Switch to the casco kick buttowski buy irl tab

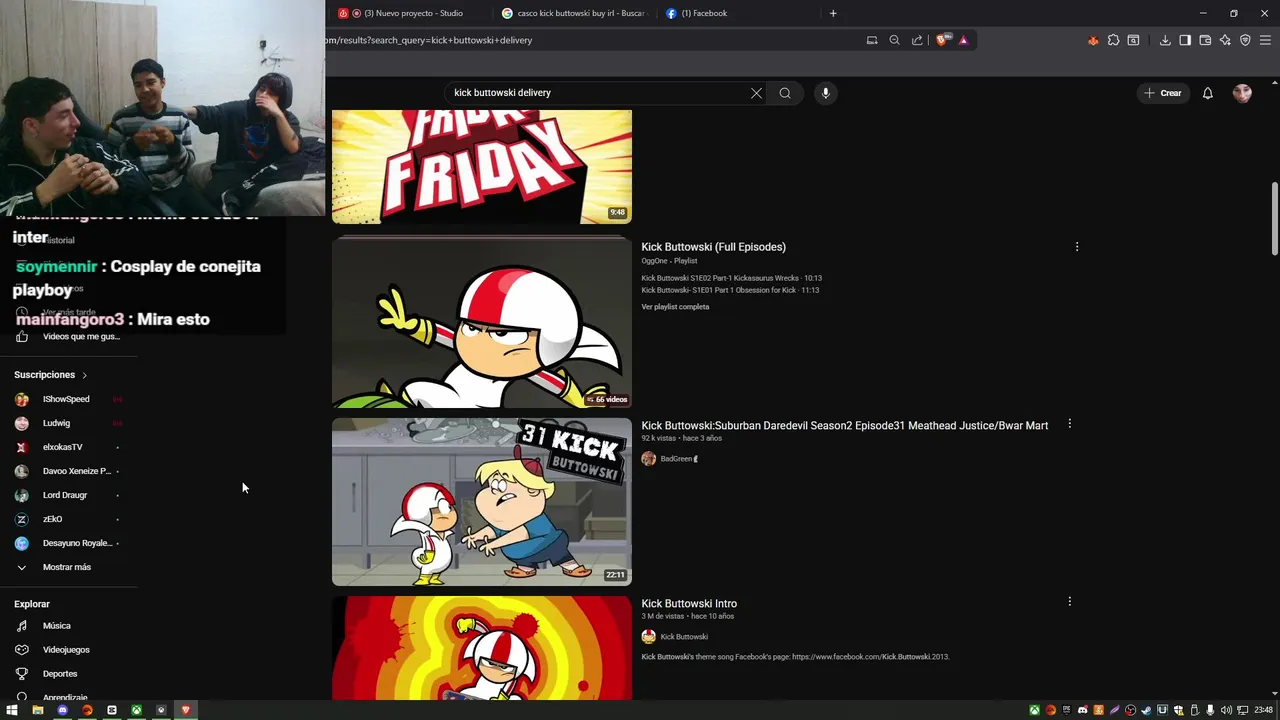tap(575, 13)
